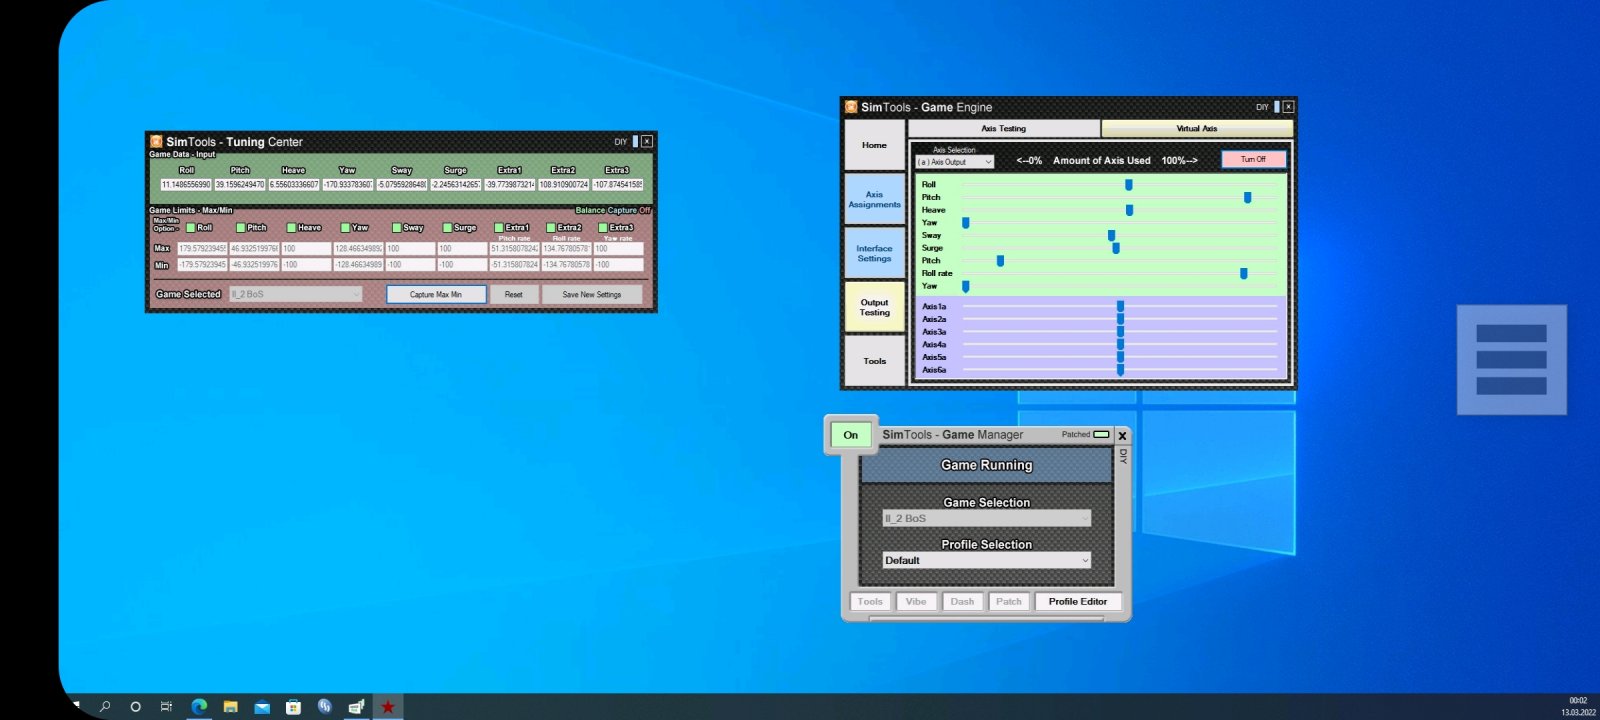
Task: Open the Mail app from the taskbar
Action: pyautogui.click(x=262, y=706)
